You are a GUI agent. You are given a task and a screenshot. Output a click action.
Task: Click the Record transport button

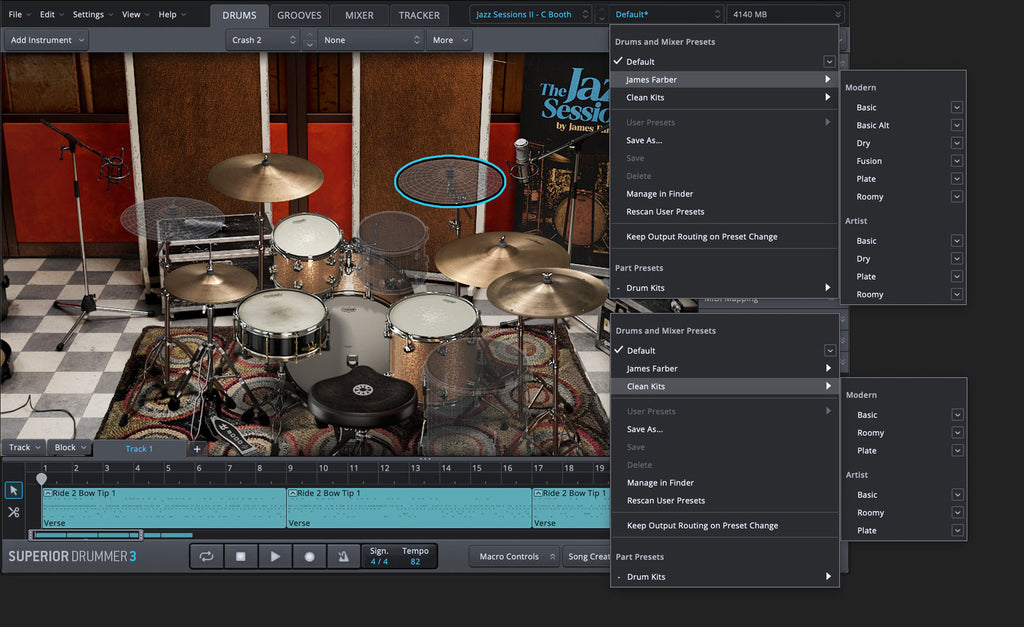(310, 556)
